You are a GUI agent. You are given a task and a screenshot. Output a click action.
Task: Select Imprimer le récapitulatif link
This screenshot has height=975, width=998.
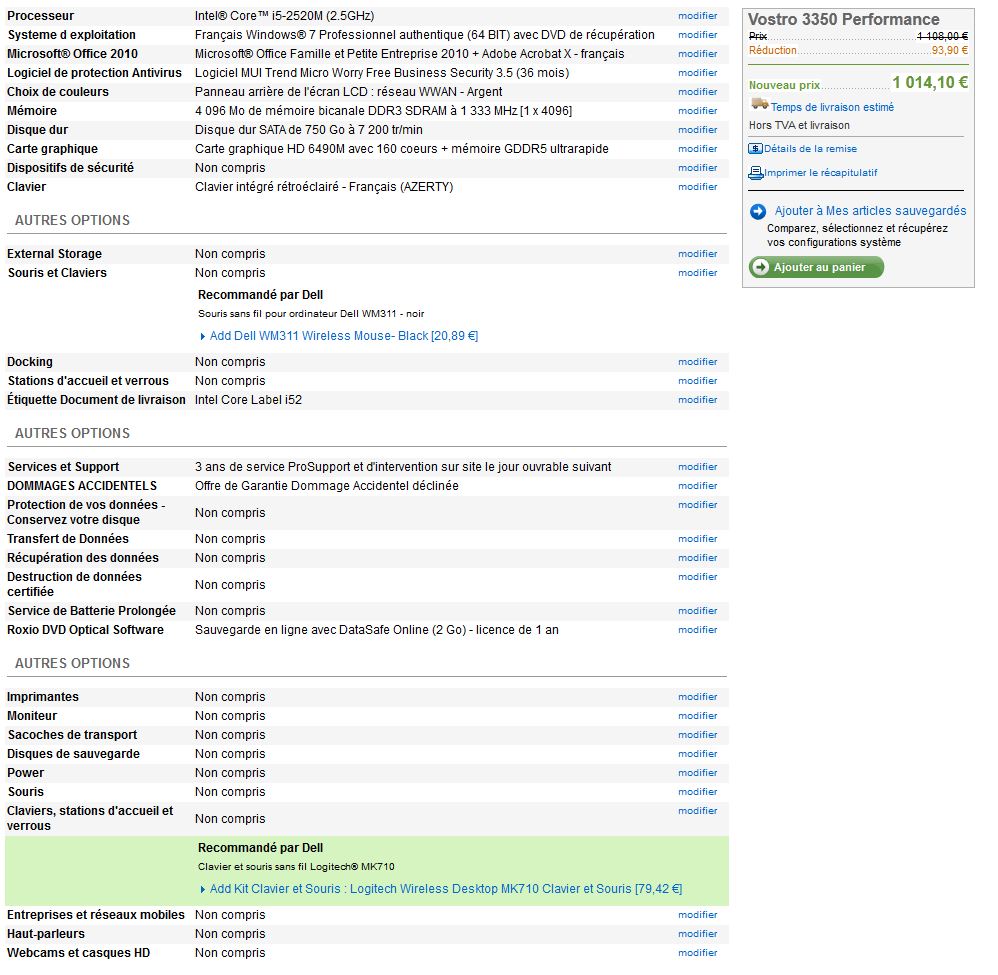tap(820, 173)
